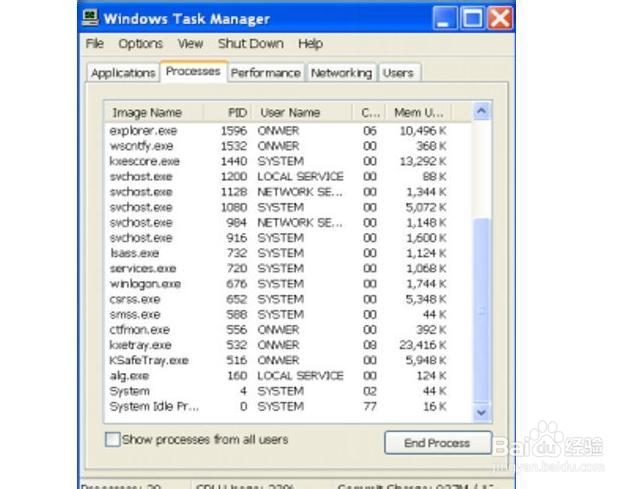This screenshot has height=489, width=640.
Task: Select the System Idle Process row
Action: 288,407
